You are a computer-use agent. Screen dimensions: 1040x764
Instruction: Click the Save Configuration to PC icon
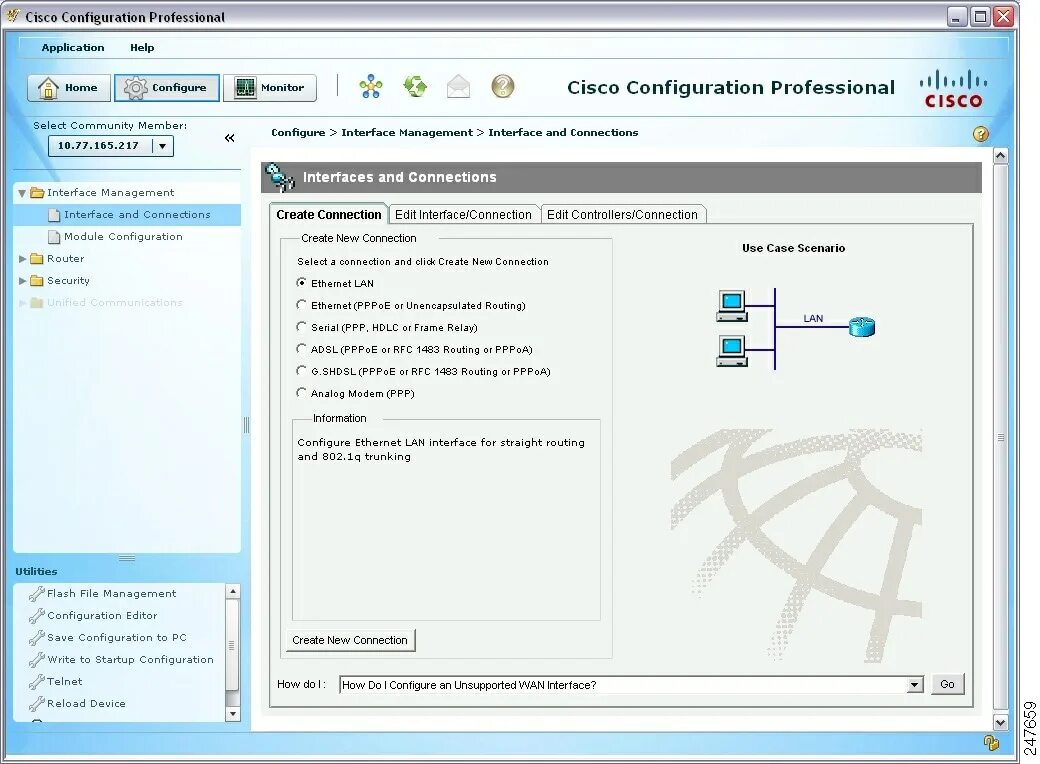(36, 637)
